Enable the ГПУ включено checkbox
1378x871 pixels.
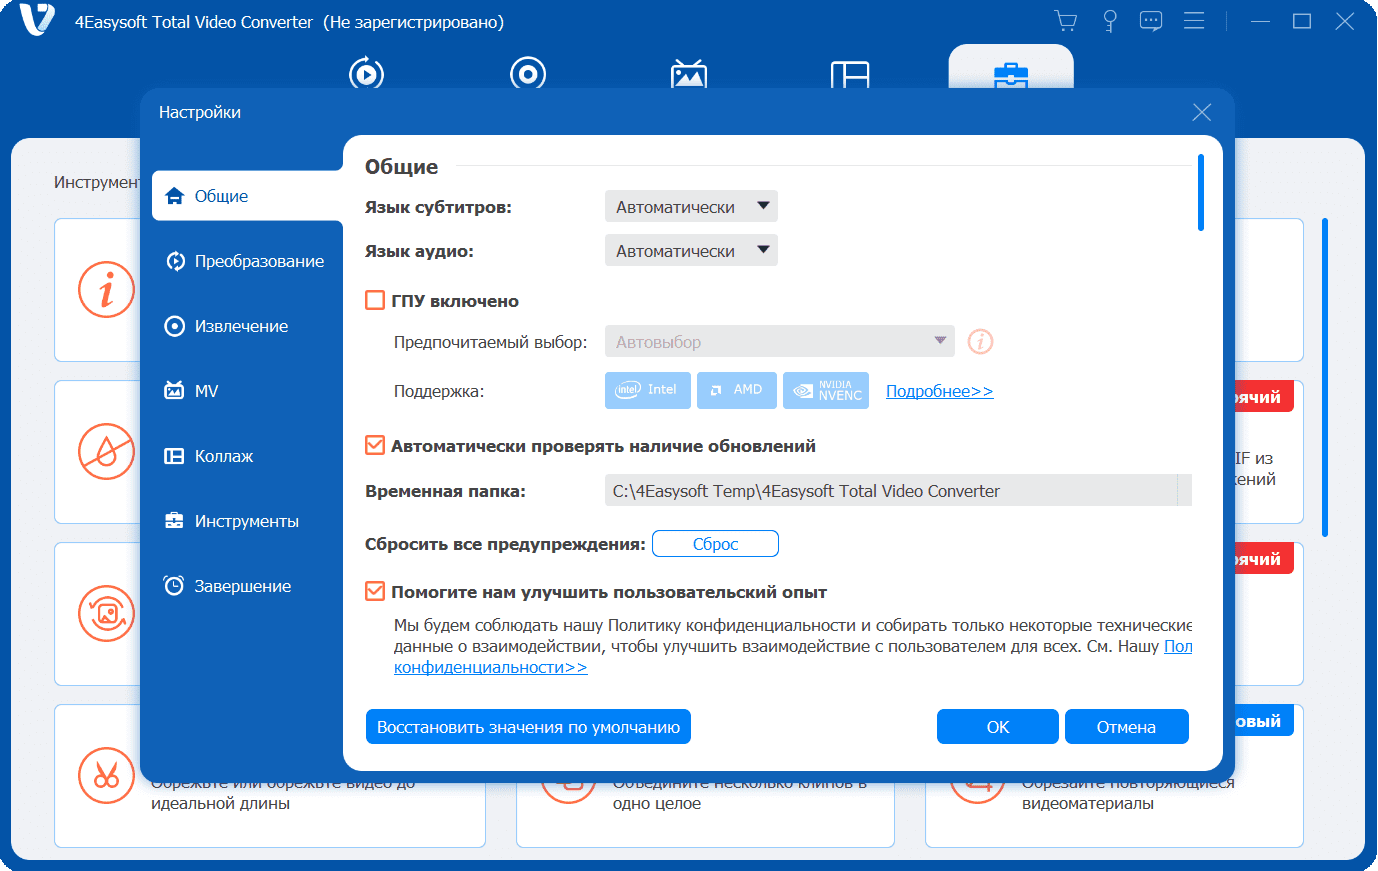[375, 300]
